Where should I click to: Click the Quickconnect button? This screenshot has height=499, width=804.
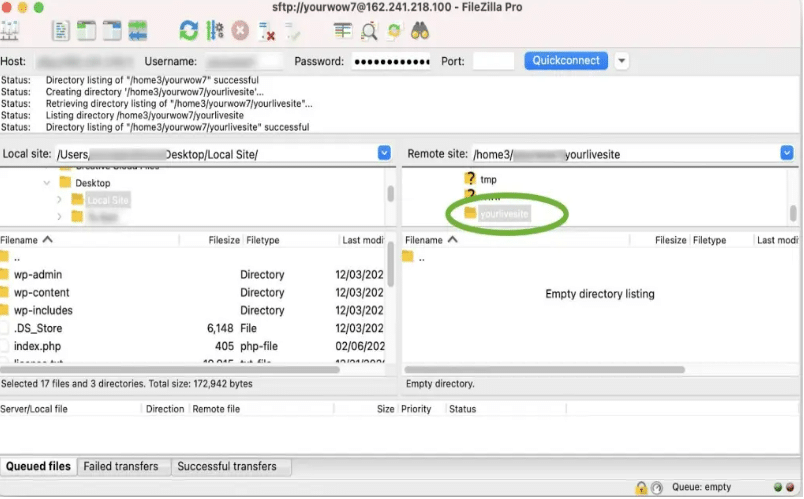pos(566,61)
